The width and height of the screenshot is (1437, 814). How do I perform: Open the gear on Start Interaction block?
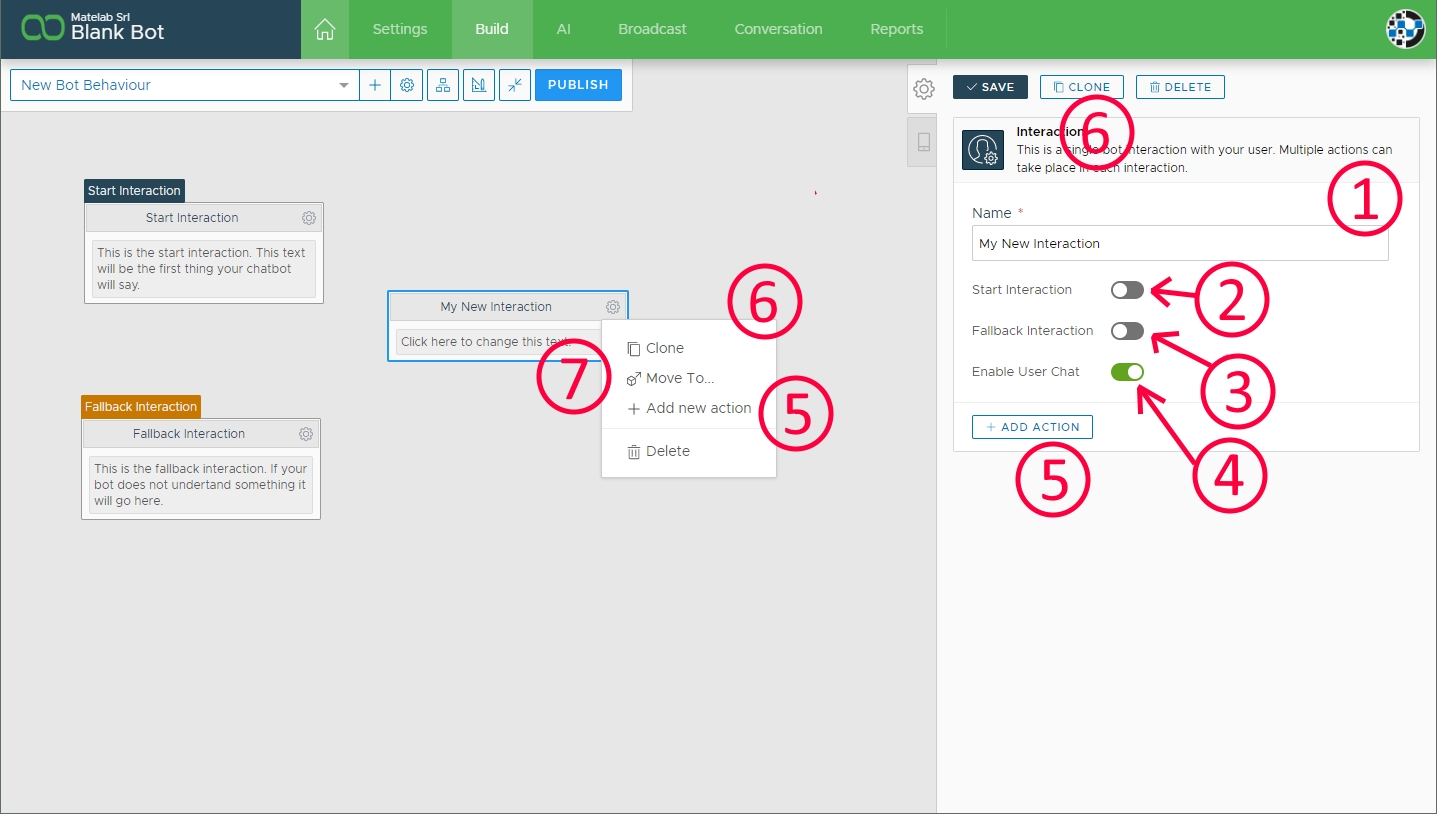[309, 218]
